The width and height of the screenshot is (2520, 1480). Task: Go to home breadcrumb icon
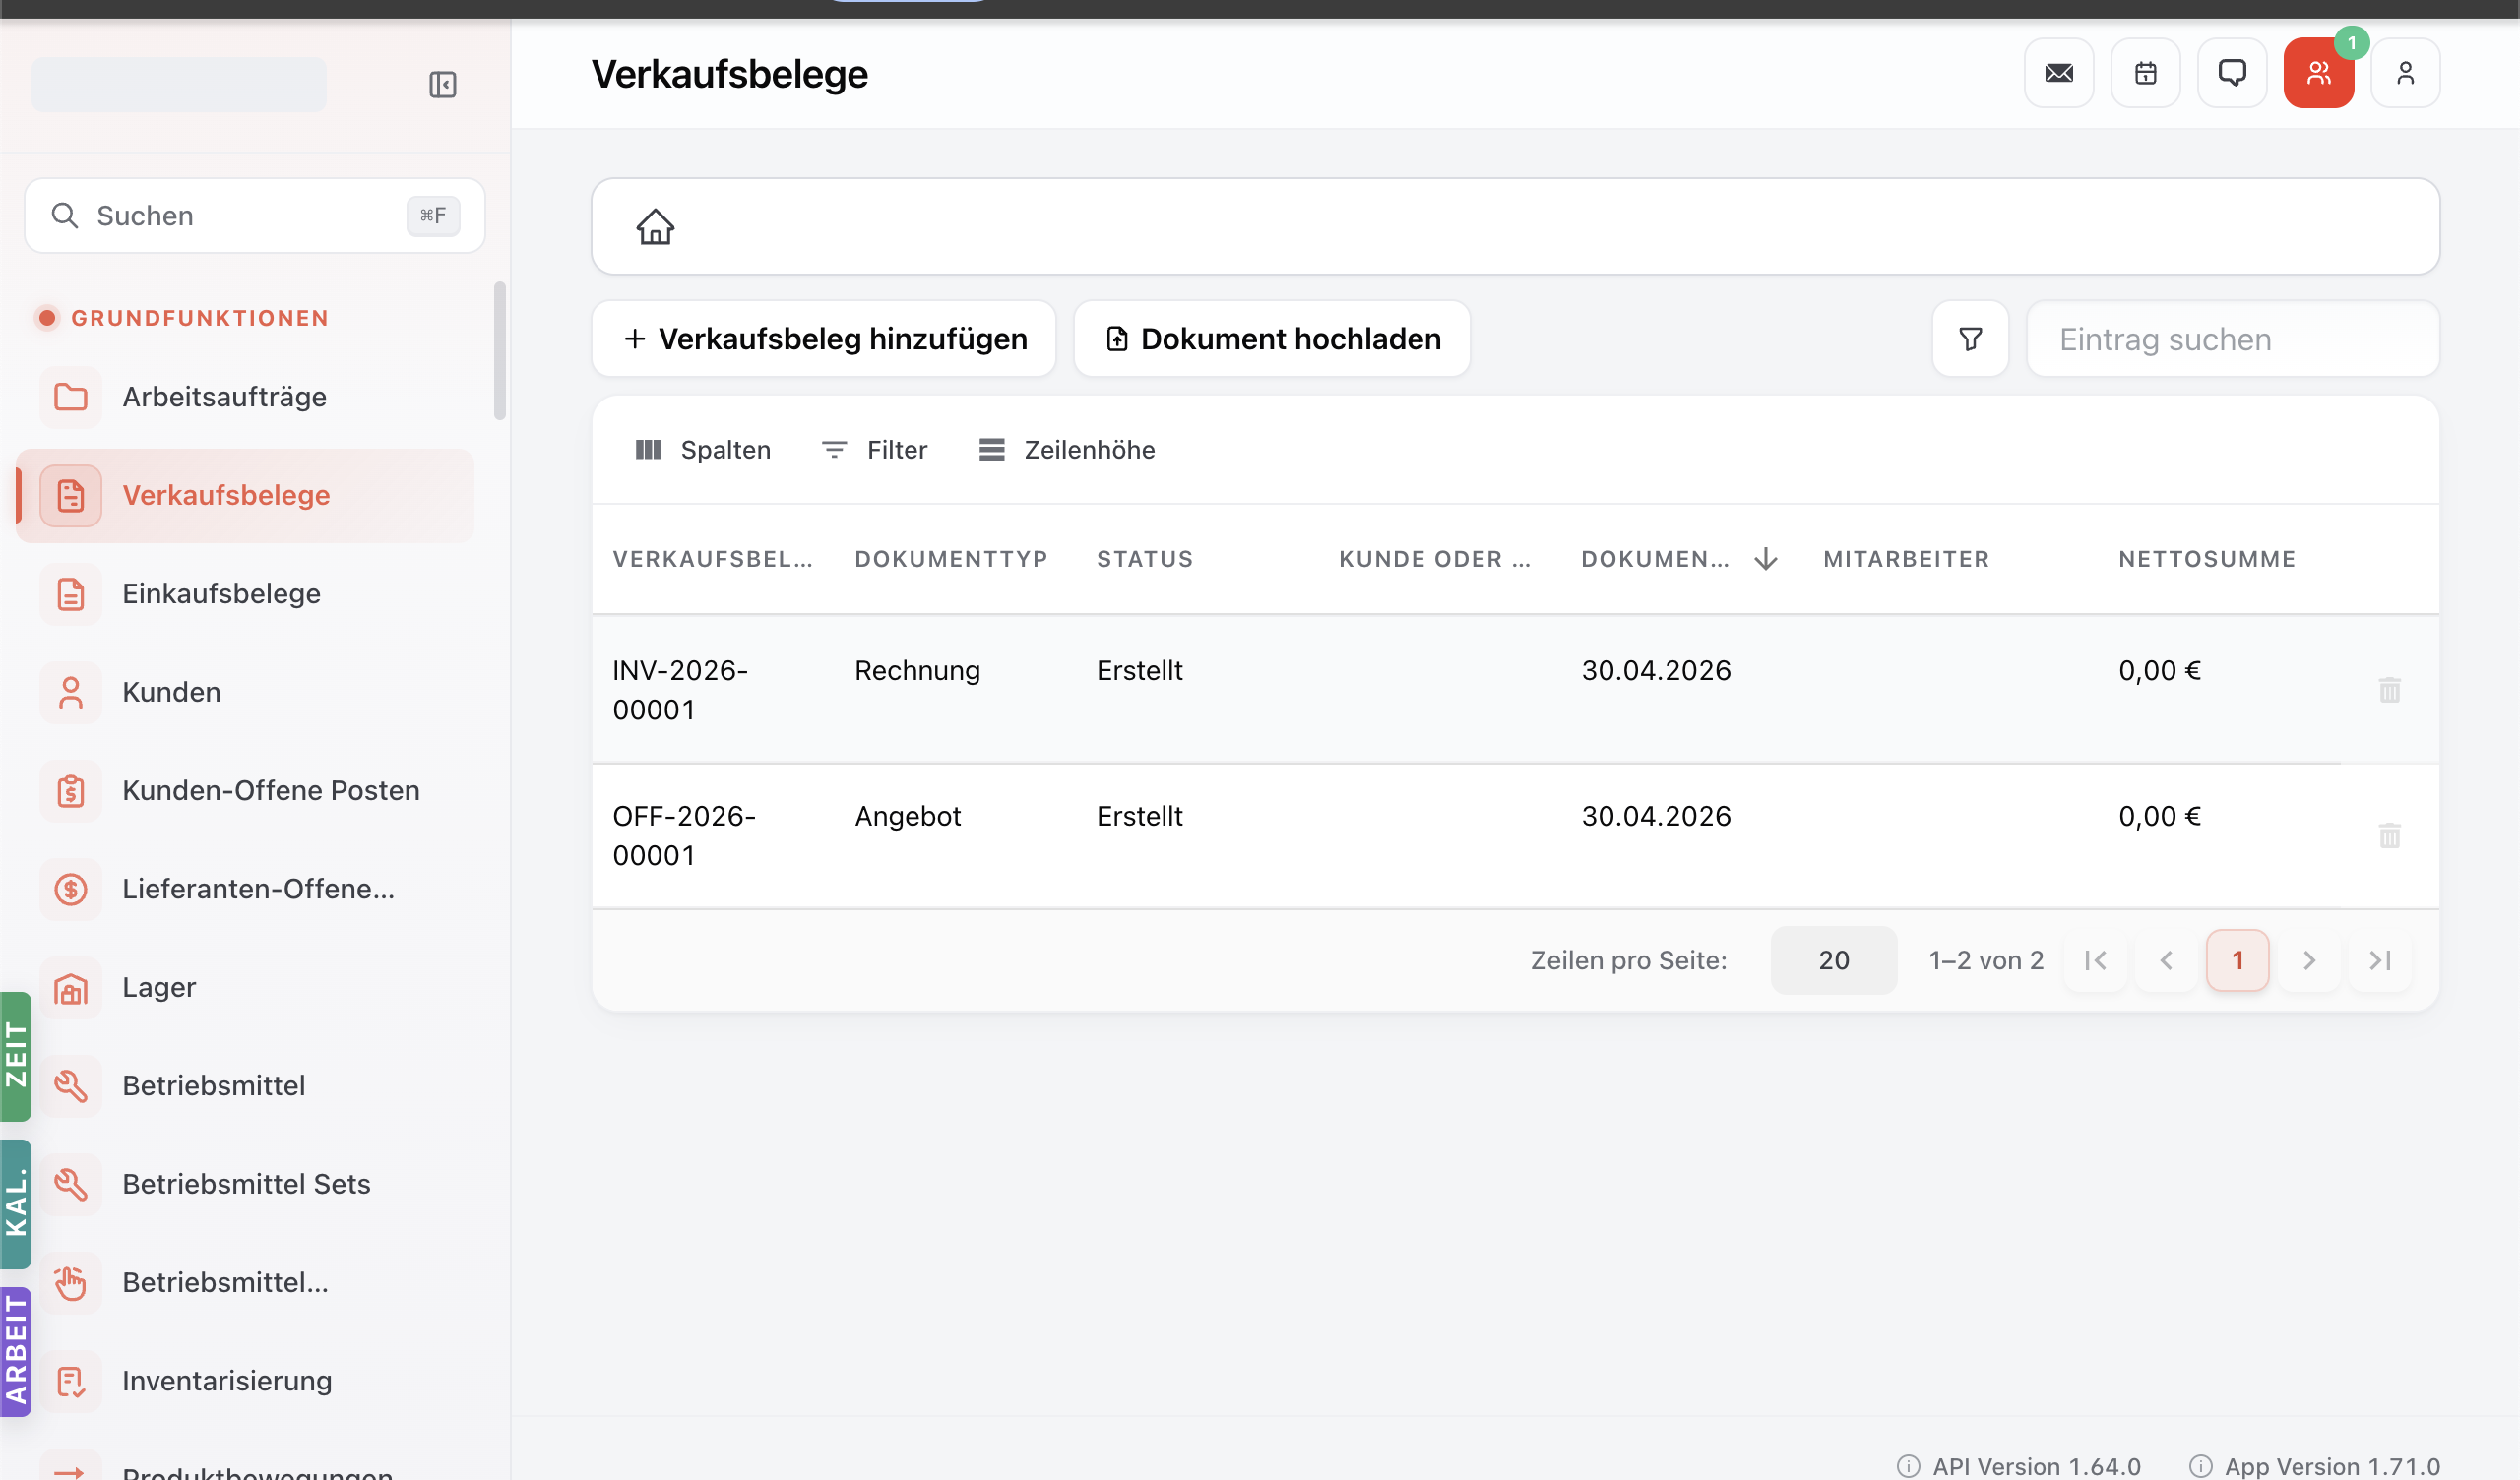point(655,227)
